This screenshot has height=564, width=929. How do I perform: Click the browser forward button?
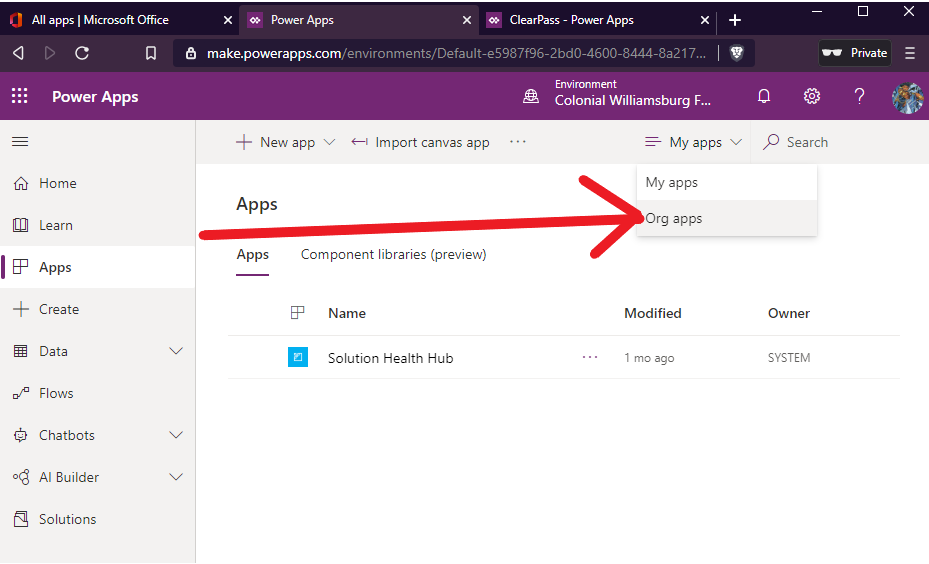pyautogui.click(x=50, y=53)
